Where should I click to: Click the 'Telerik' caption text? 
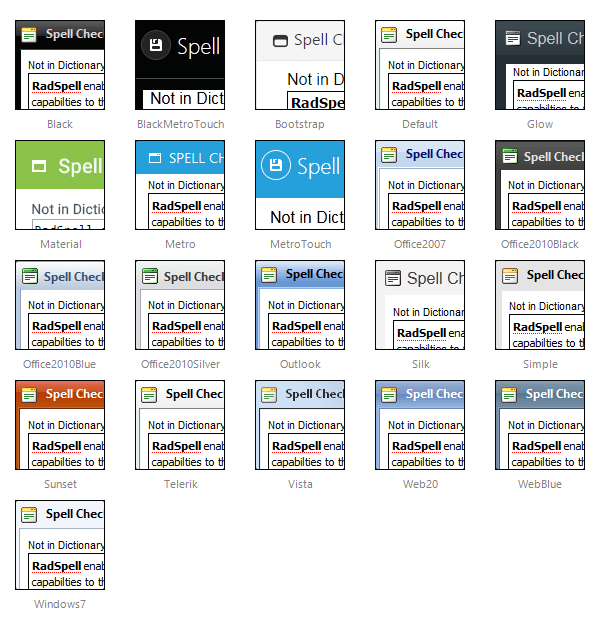(x=180, y=484)
